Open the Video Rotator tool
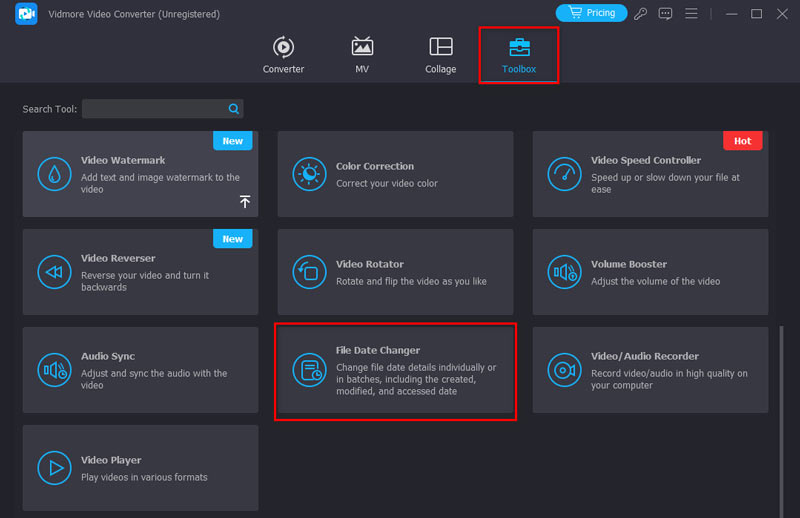 (395, 272)
